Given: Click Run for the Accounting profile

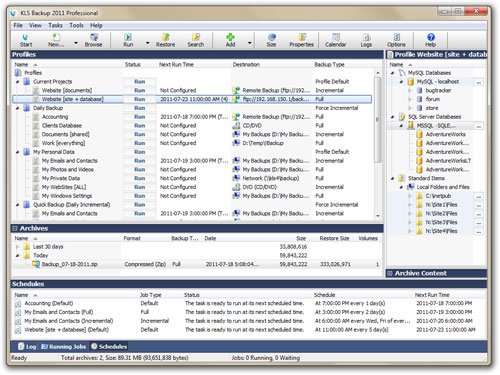Looking at the screenshot, I should coord(140,117).
